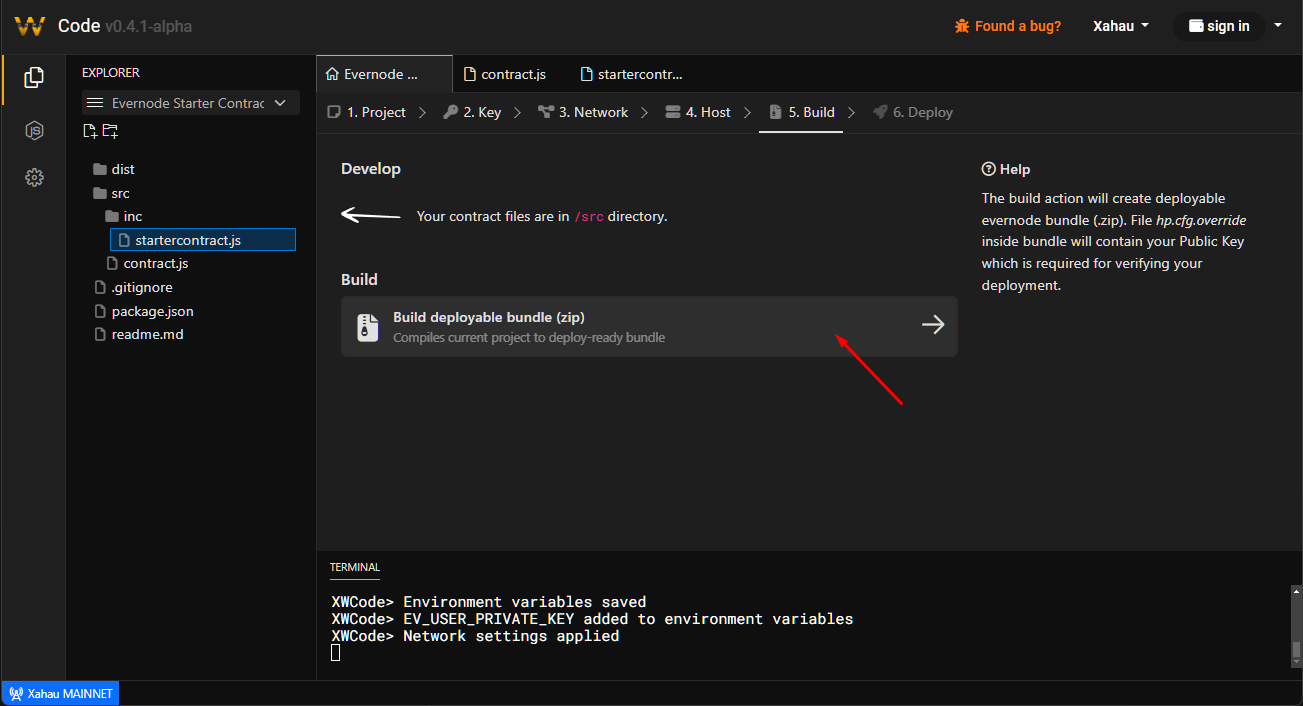Click the XWCode logo
The height and width of the screenshot is (706, 1303).
(x=30, y=27)
